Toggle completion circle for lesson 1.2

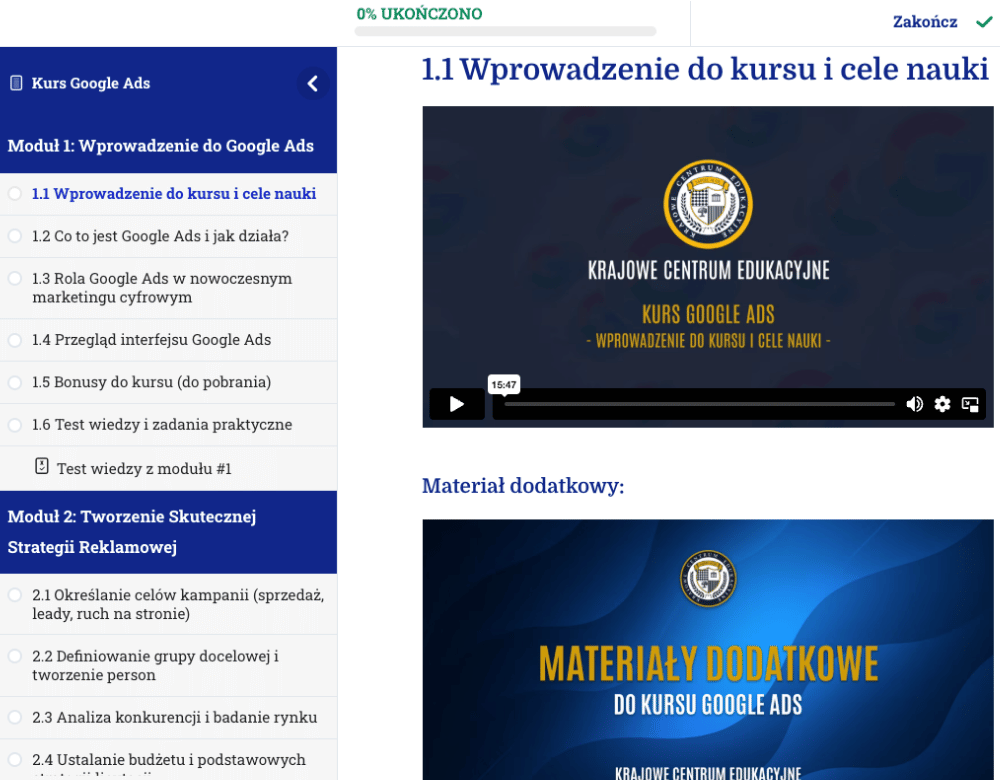click(15, 236)
